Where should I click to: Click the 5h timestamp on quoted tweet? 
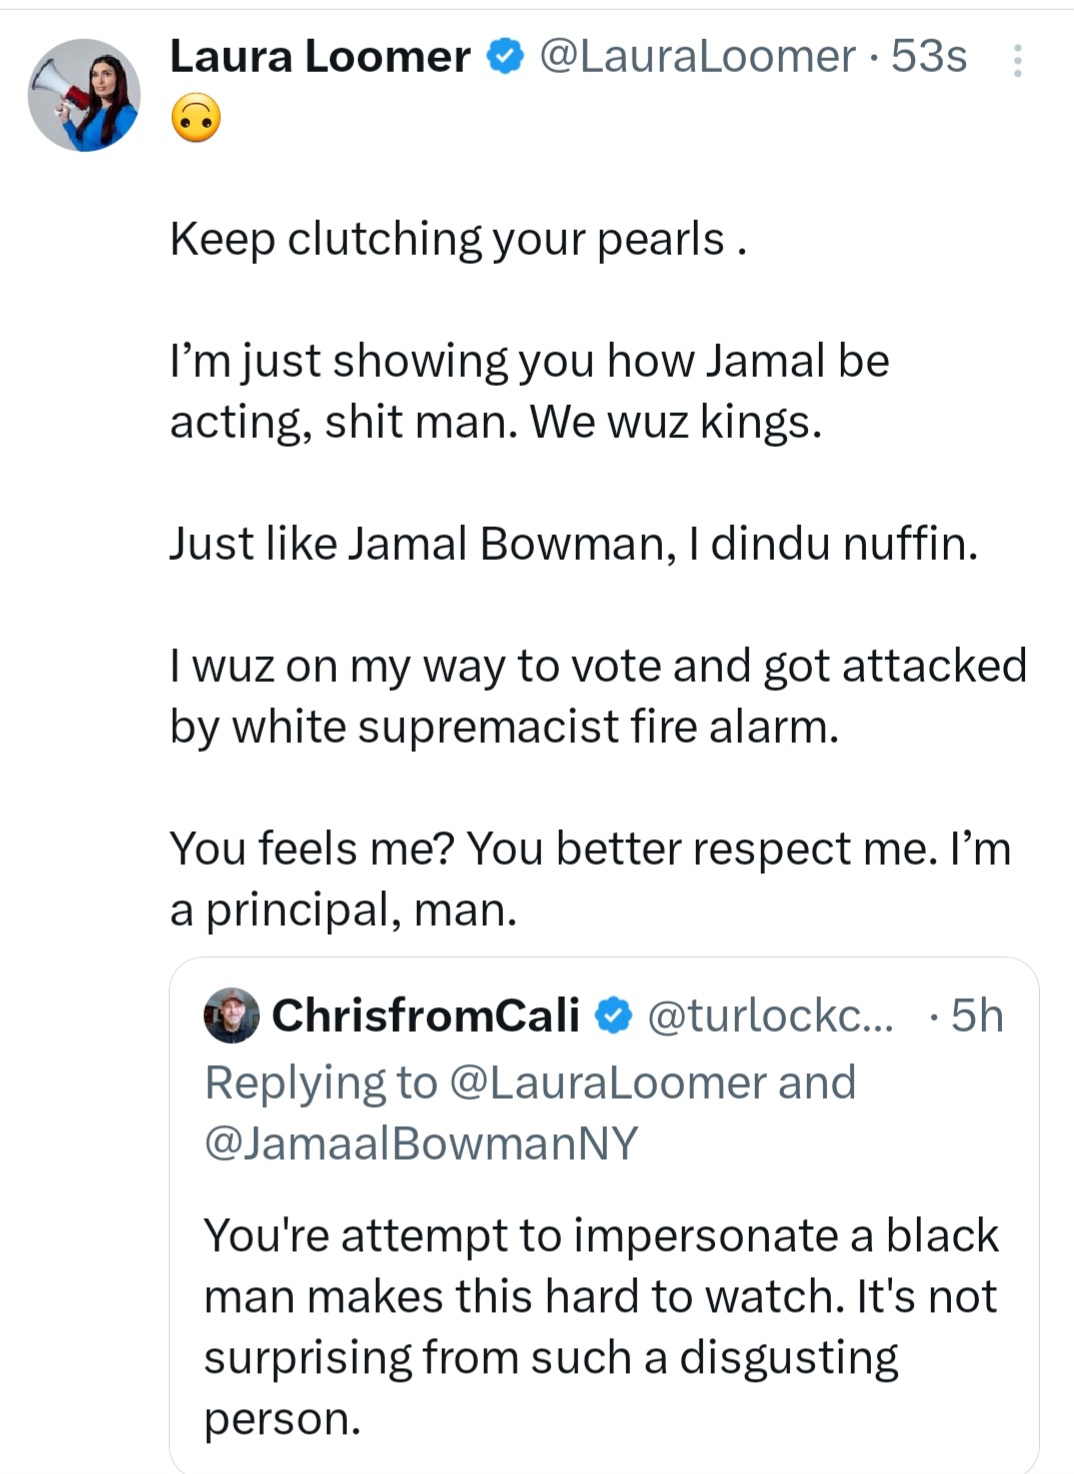[977, 1015]
